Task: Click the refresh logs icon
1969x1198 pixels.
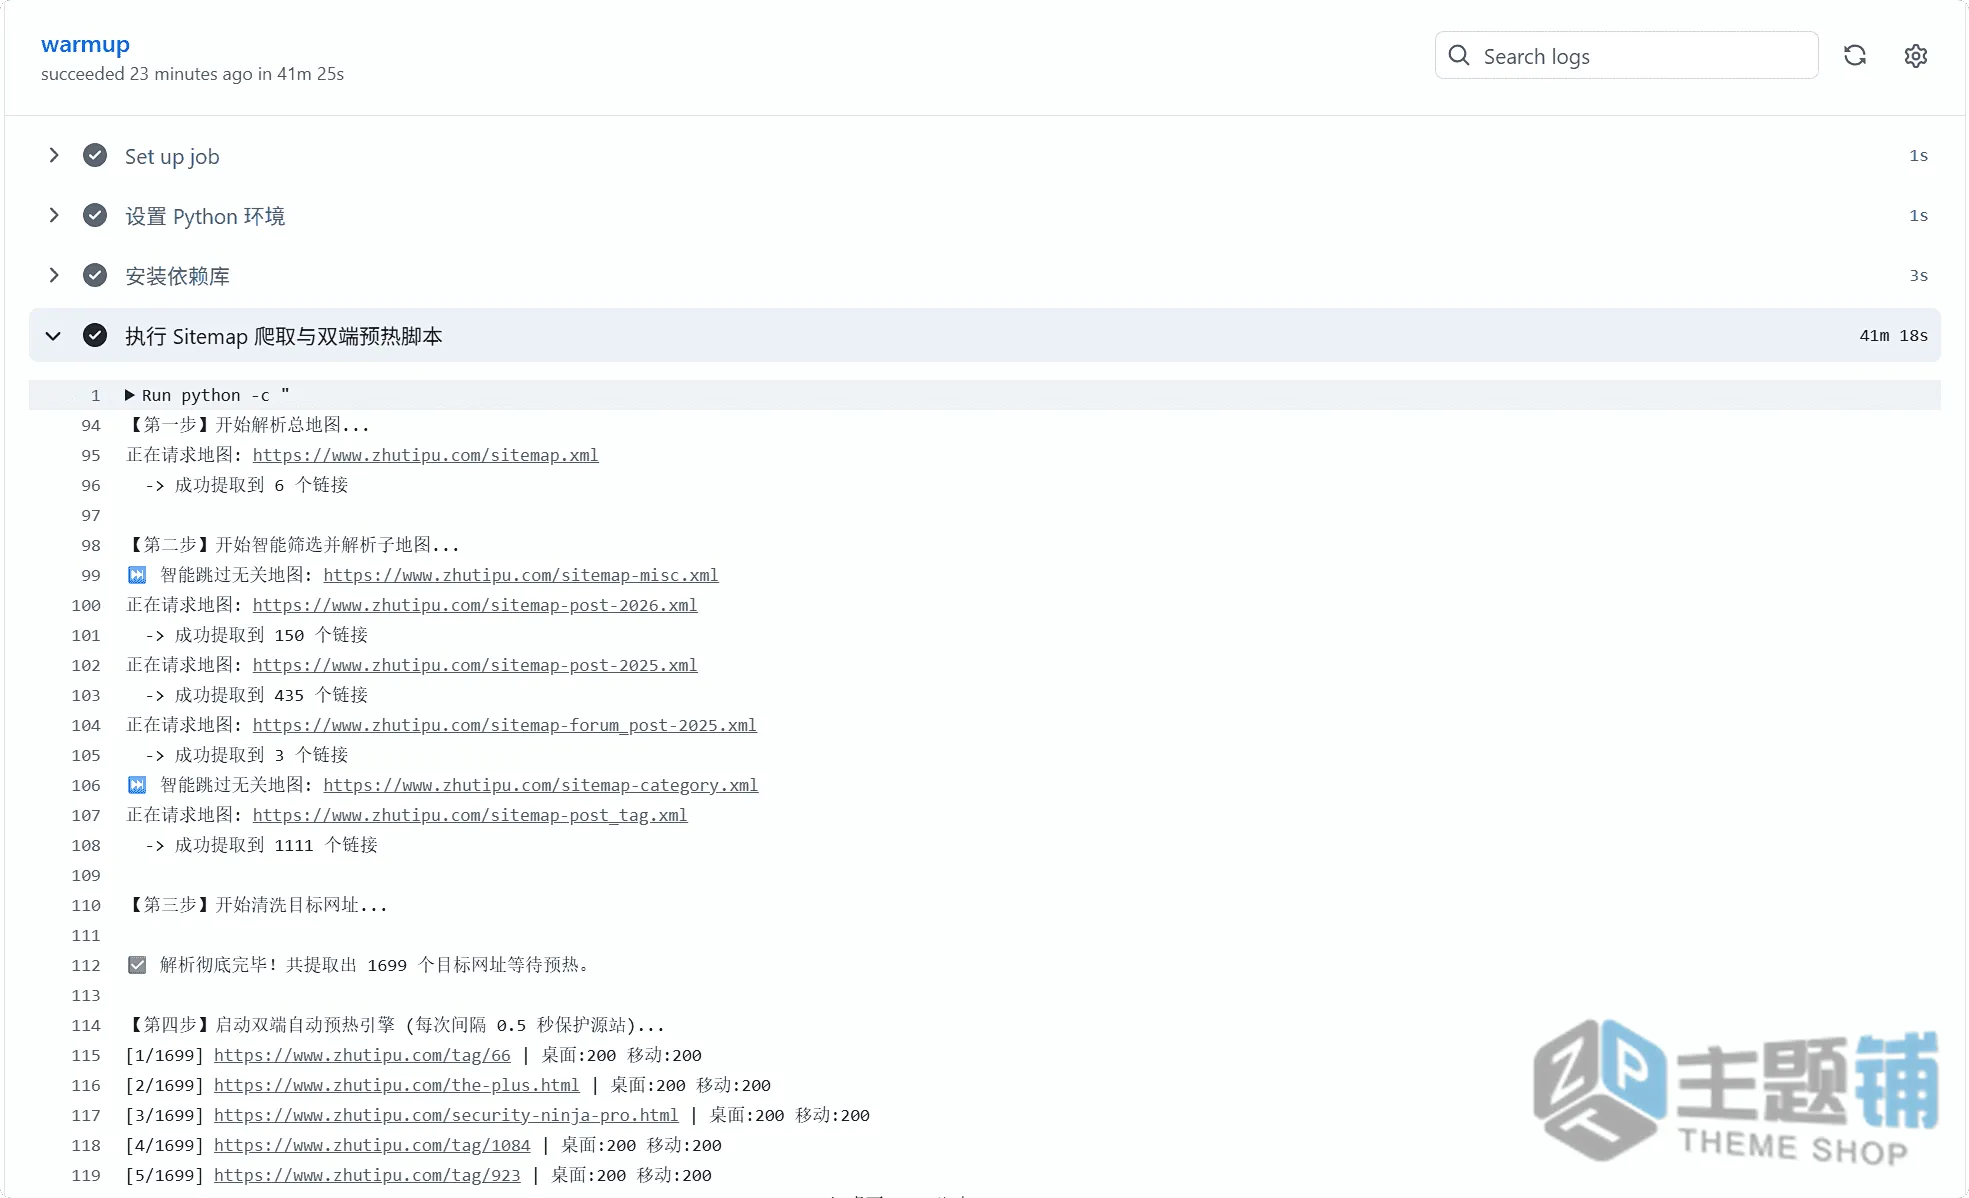Action: point(1855,56)
